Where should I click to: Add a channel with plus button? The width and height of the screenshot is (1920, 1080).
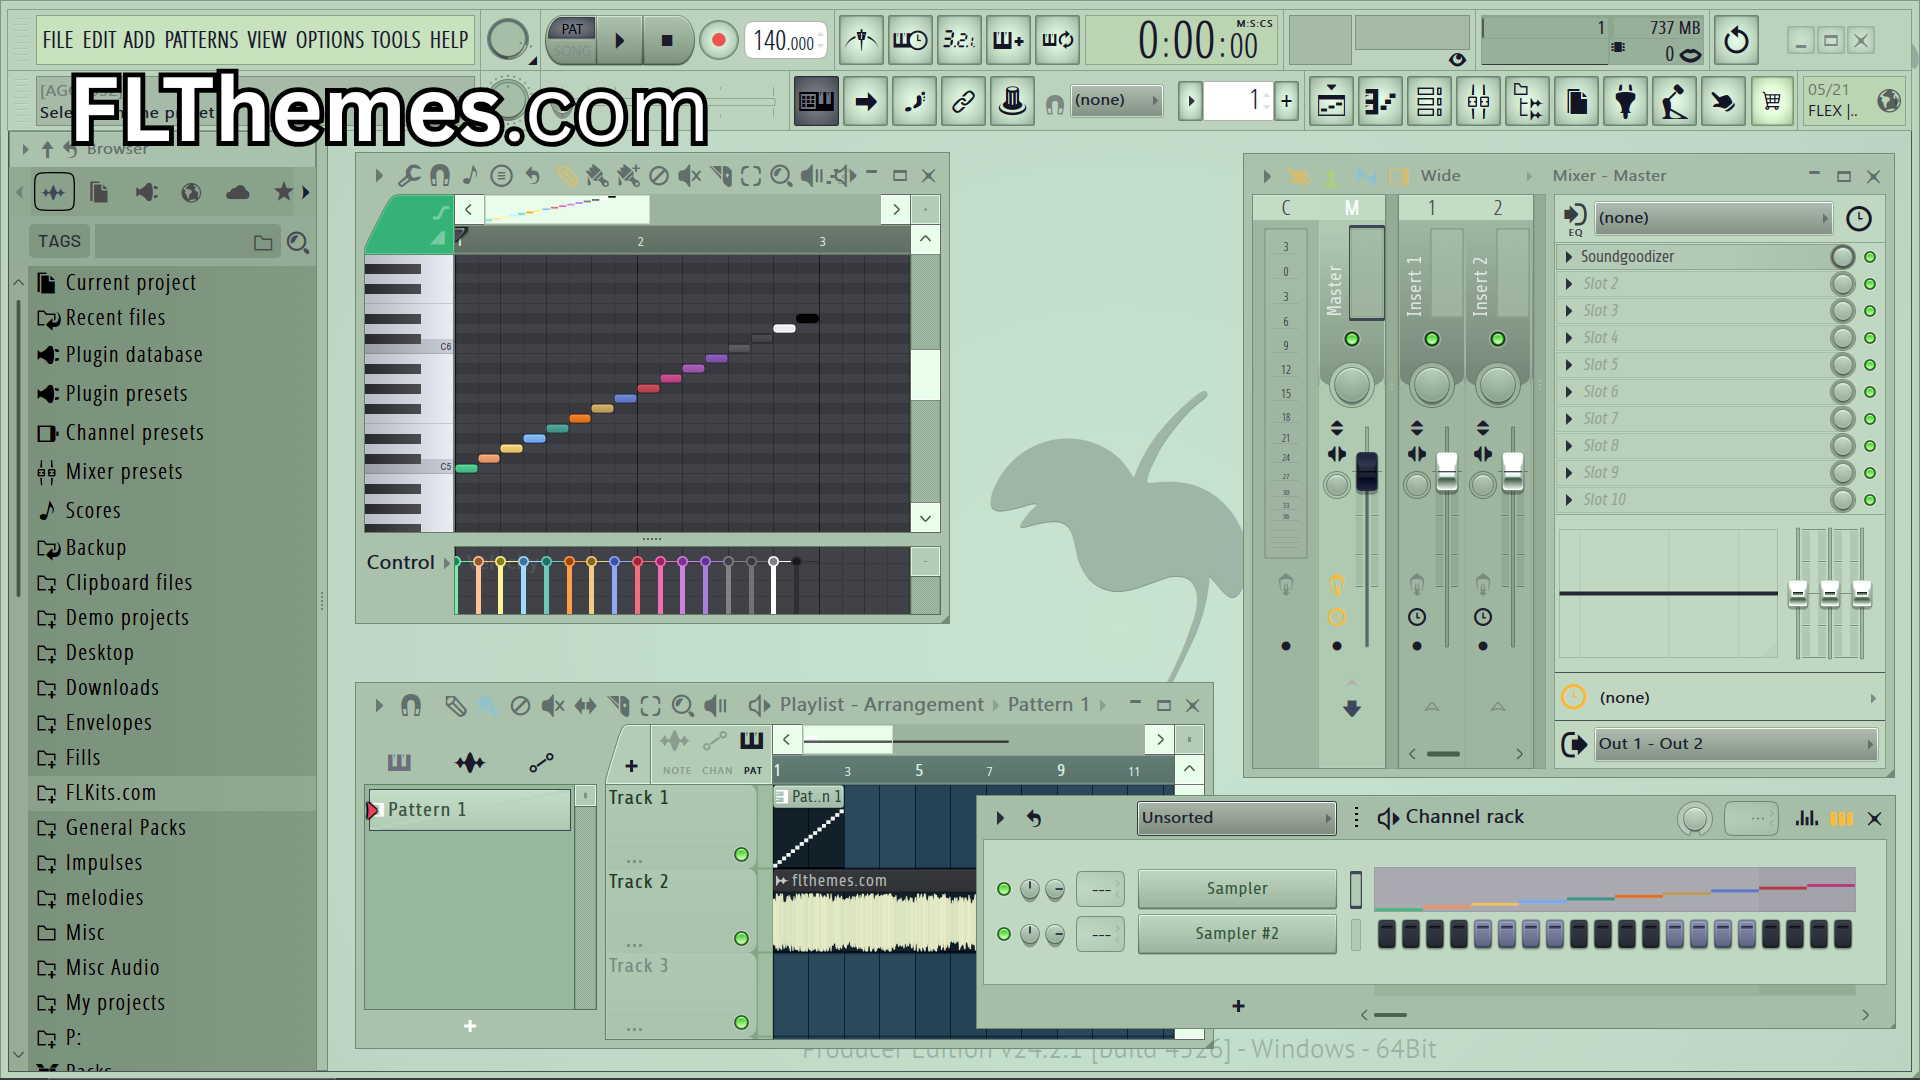pos(1238,1006)
